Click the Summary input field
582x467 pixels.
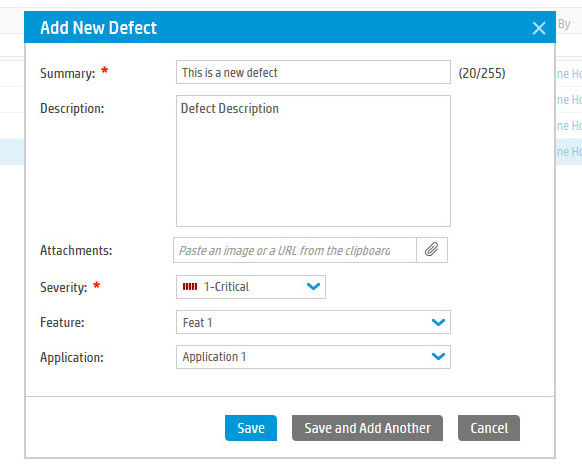[x=313, y=72]
